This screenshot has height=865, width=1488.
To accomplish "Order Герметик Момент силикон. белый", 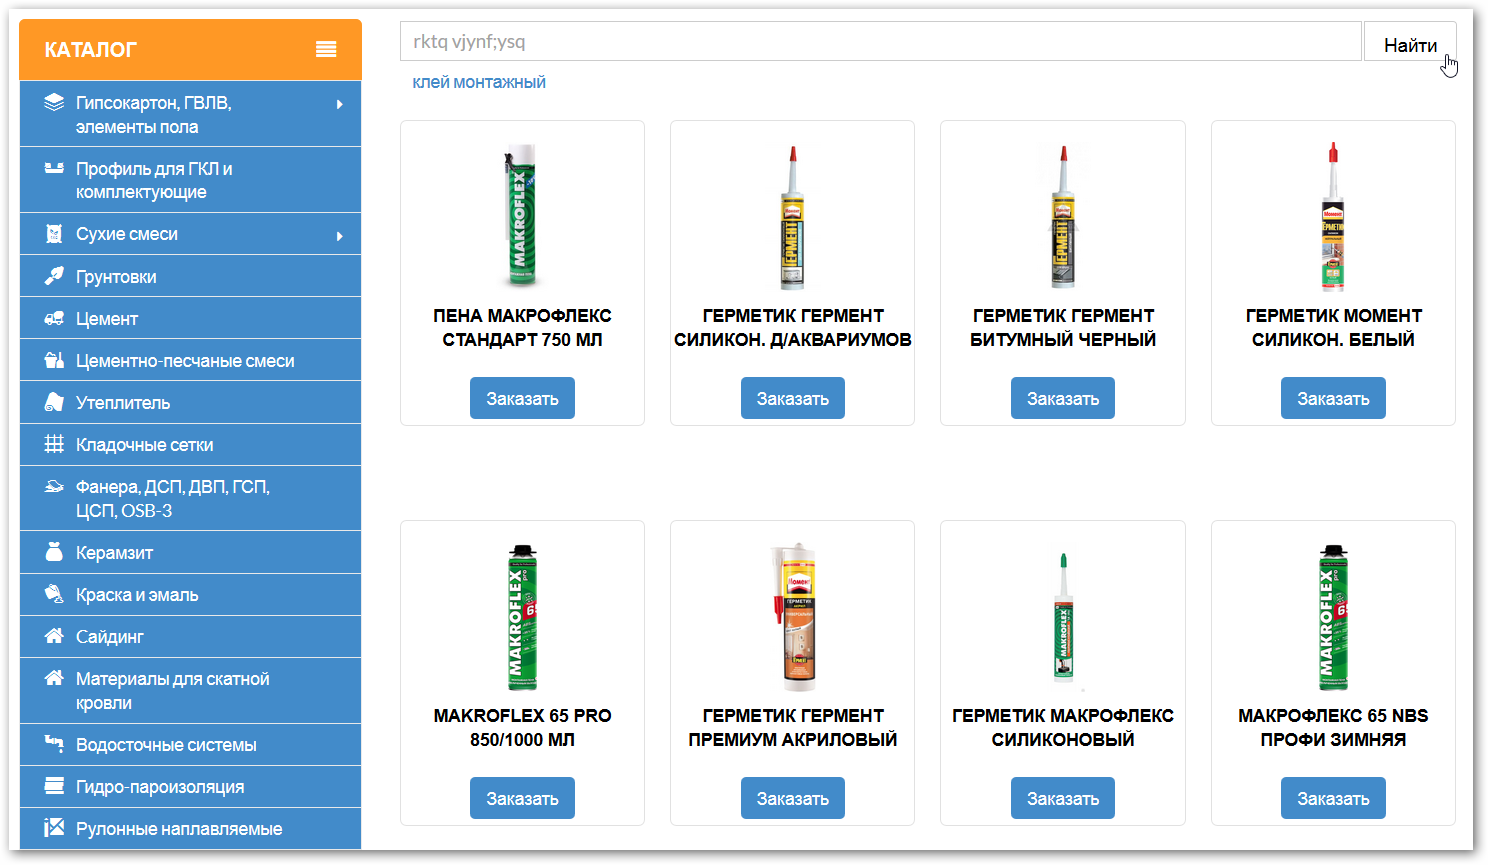I will (x=1333, y=398).
